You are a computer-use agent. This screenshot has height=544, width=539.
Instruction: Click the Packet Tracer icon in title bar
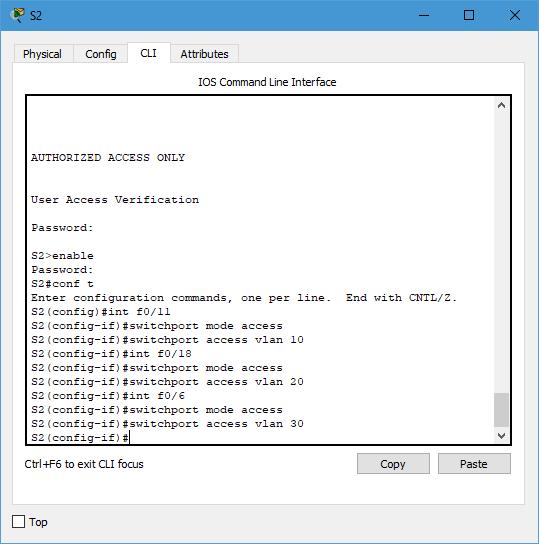point(17,15)
